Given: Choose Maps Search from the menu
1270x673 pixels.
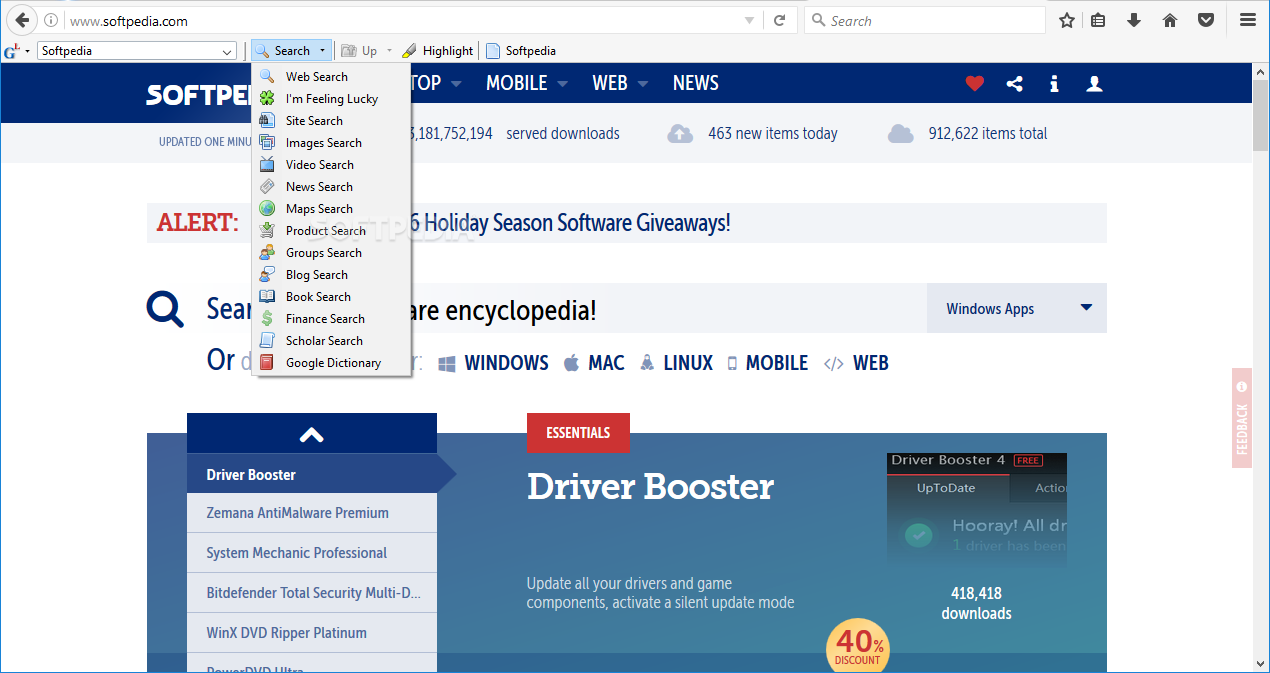Looking at the screenshot, I should point(331,209).
